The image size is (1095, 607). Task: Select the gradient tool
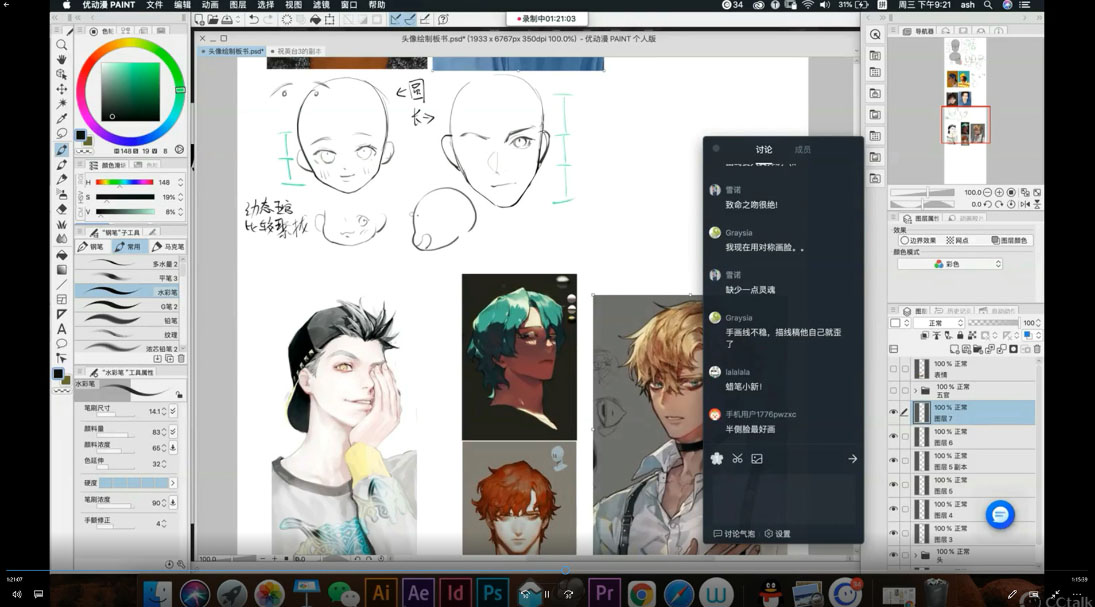[x=61, y=270]
